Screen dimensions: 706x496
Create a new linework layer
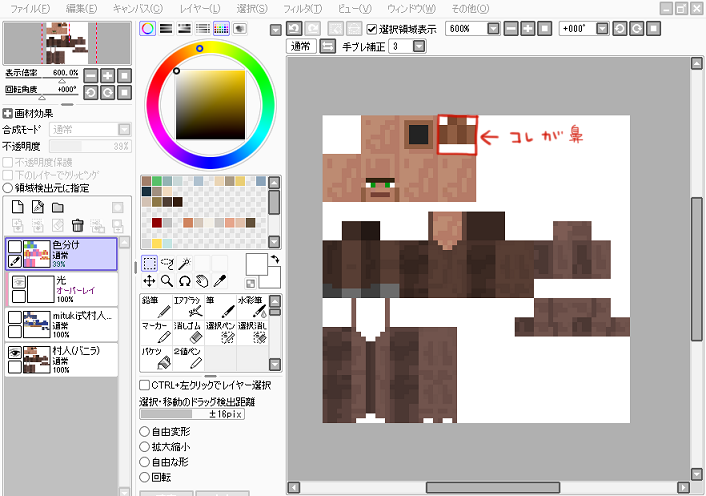click(x=38, y=207)
